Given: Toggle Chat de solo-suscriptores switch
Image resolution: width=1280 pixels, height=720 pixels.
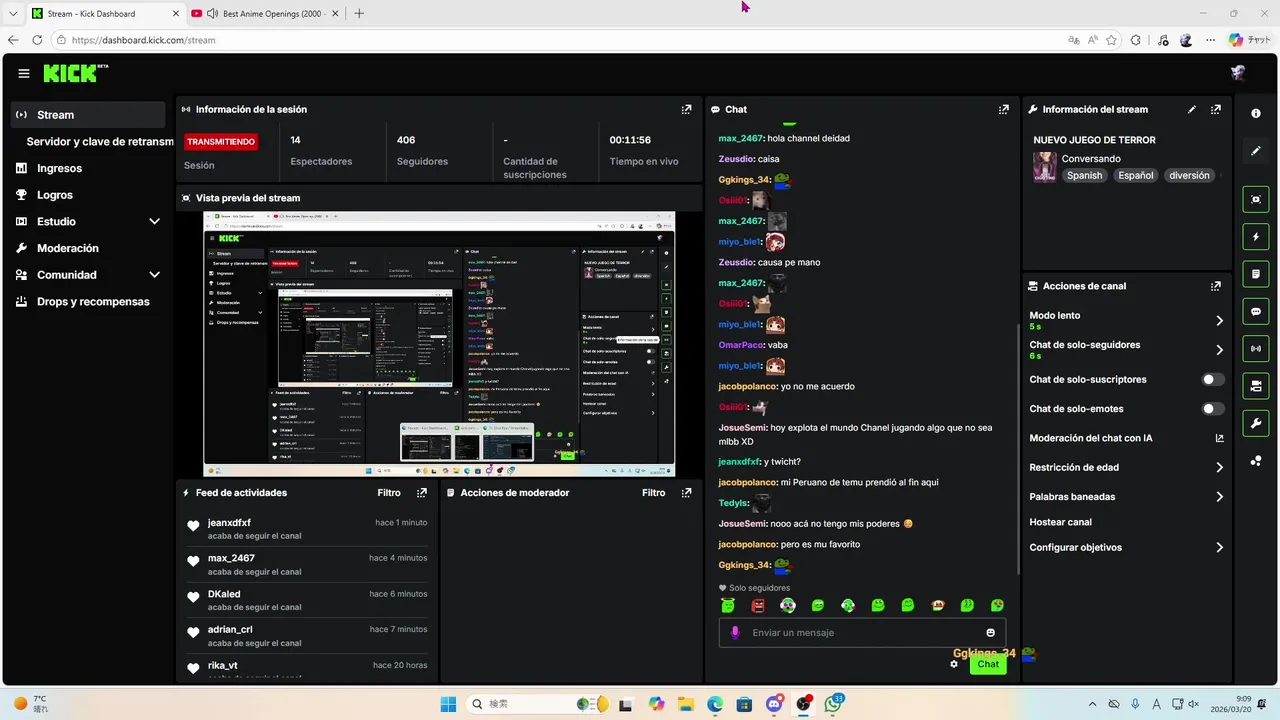Looking at the screenshot, I should pos(1213,380).
